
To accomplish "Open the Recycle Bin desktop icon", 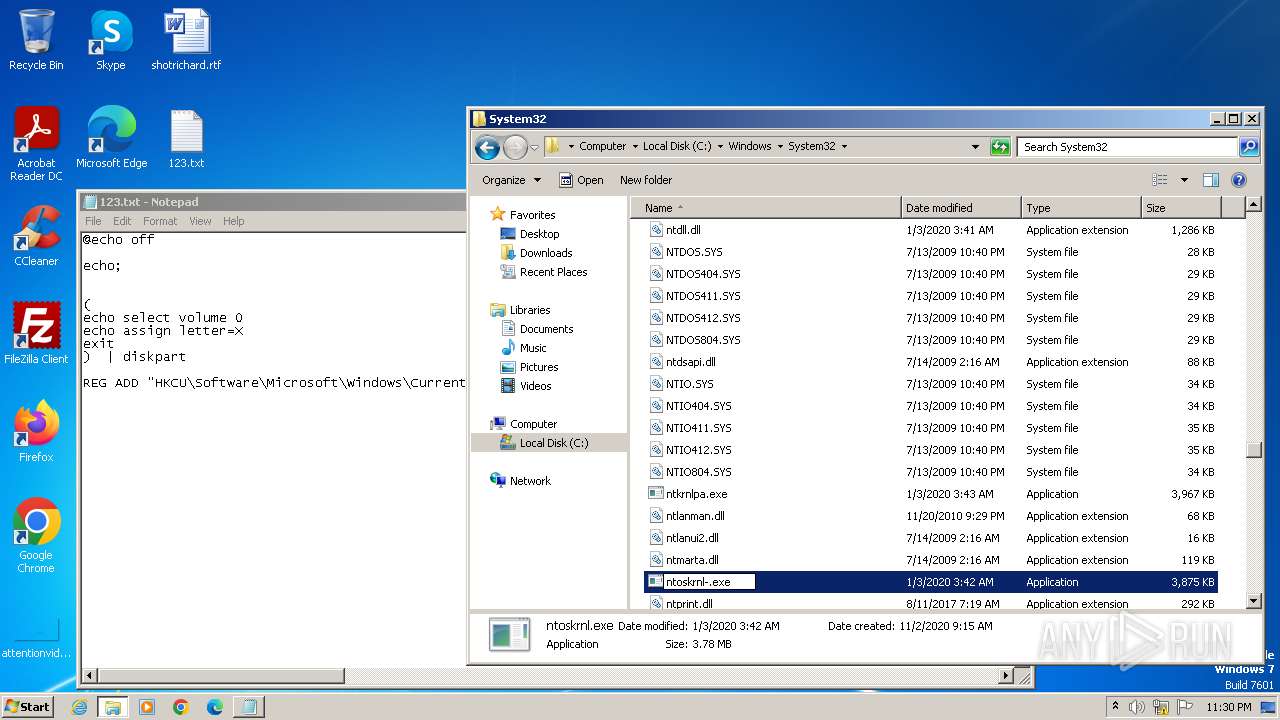I will [x=36, y=40].
